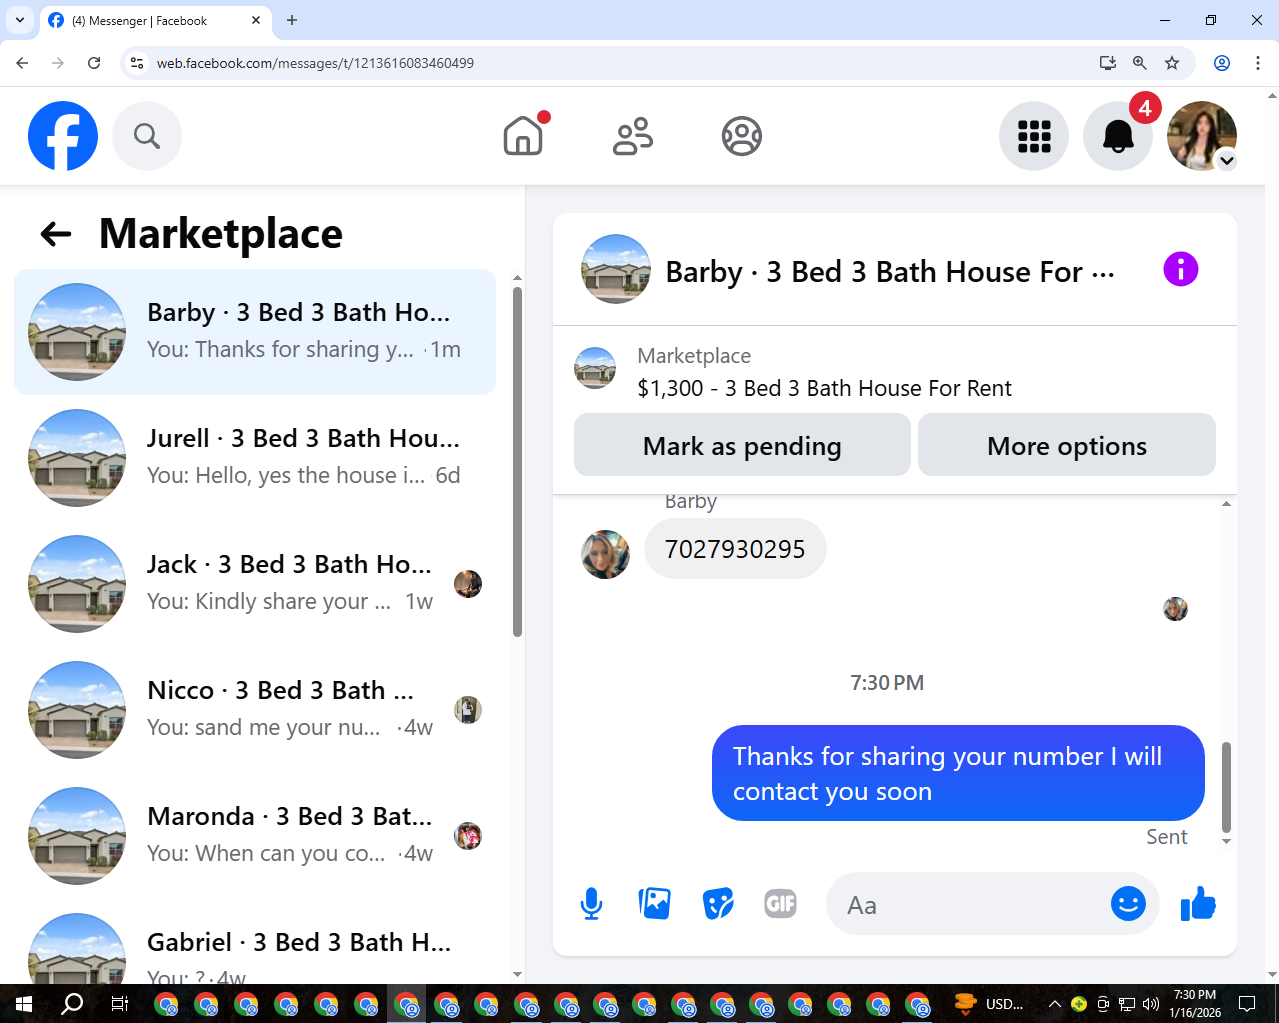This screenshot has height=1023, width=1279.
Task: Click the conversation list scroll-up arrow
Action: pos(517,278)
